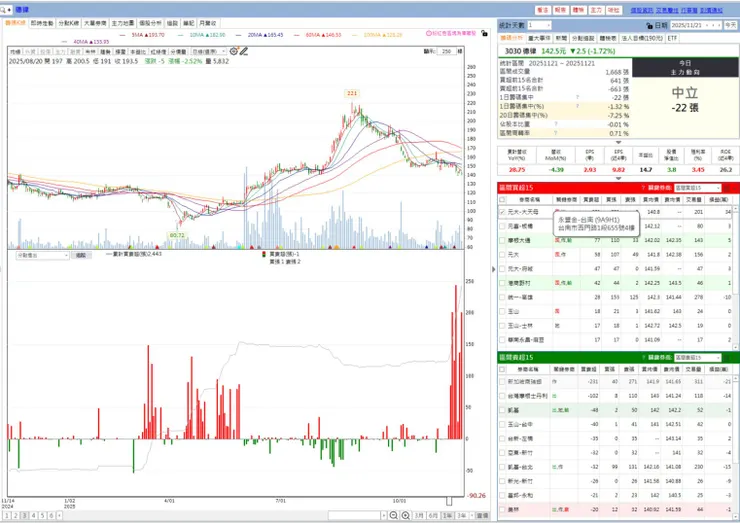This screenshot has width=740, height=523.
Task: Switch to the 重大事件 tab
Action: [x=539, y=38]
